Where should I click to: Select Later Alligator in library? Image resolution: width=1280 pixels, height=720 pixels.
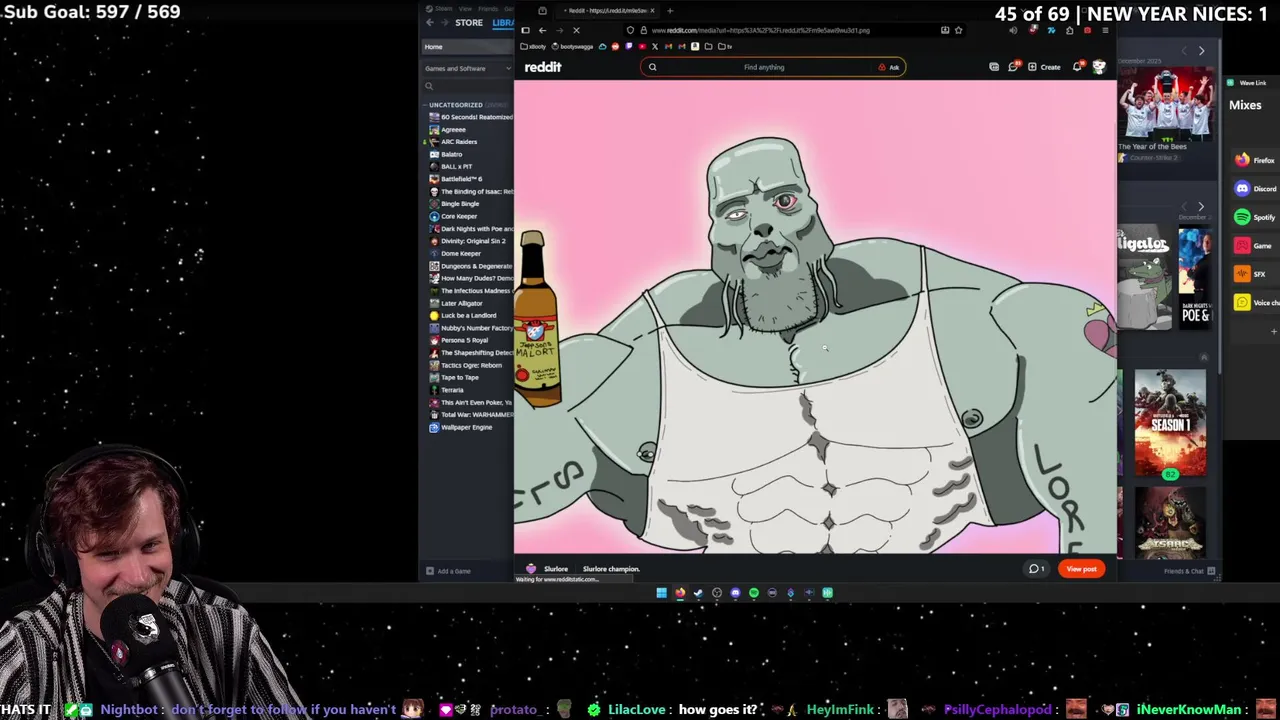tap(461, 303)
